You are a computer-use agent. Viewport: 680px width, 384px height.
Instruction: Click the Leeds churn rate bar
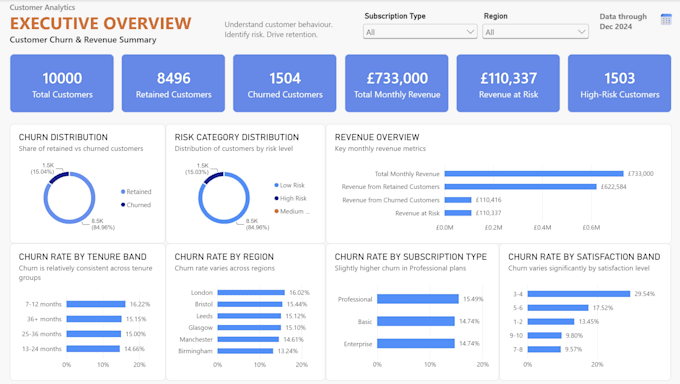pos(249,316)
